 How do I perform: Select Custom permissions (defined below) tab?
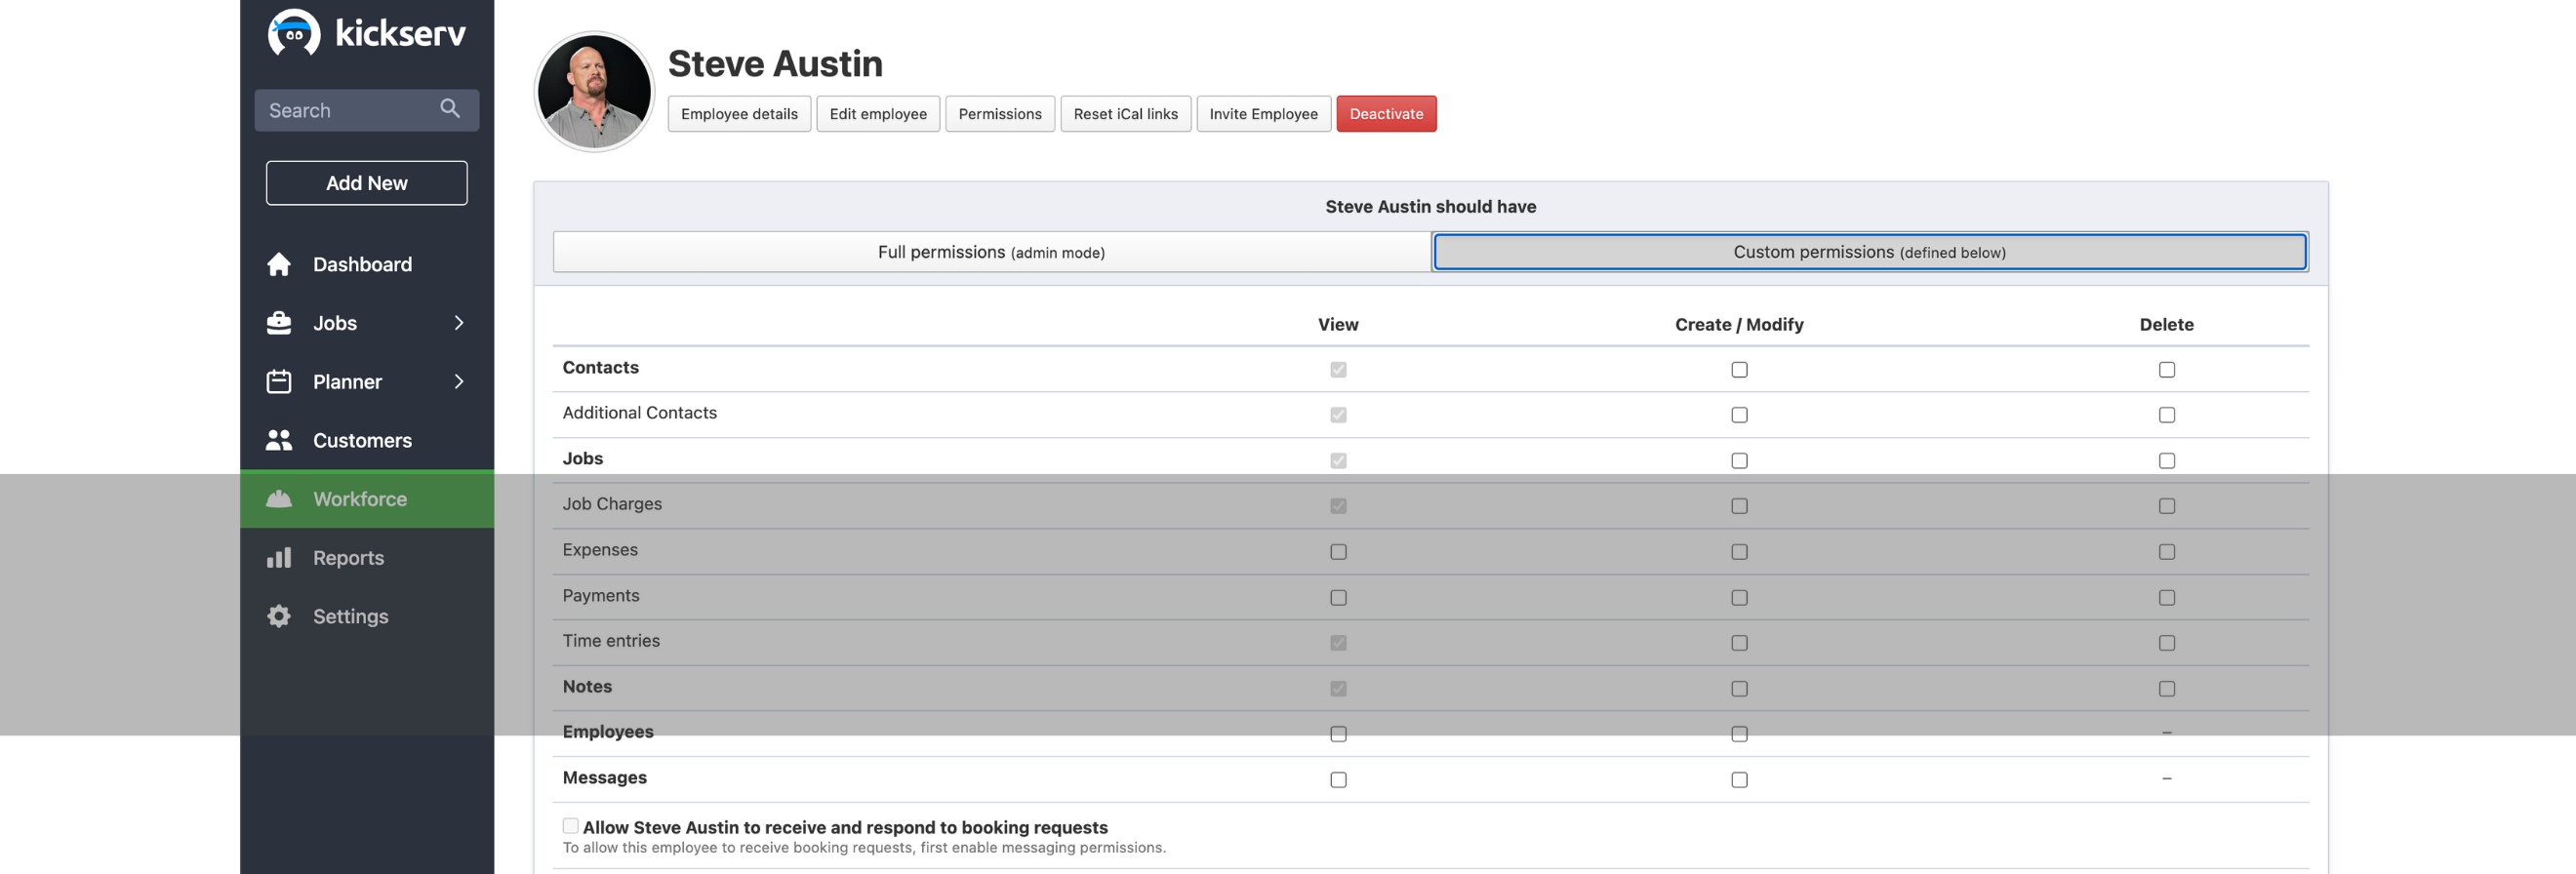coord(1868,252)
